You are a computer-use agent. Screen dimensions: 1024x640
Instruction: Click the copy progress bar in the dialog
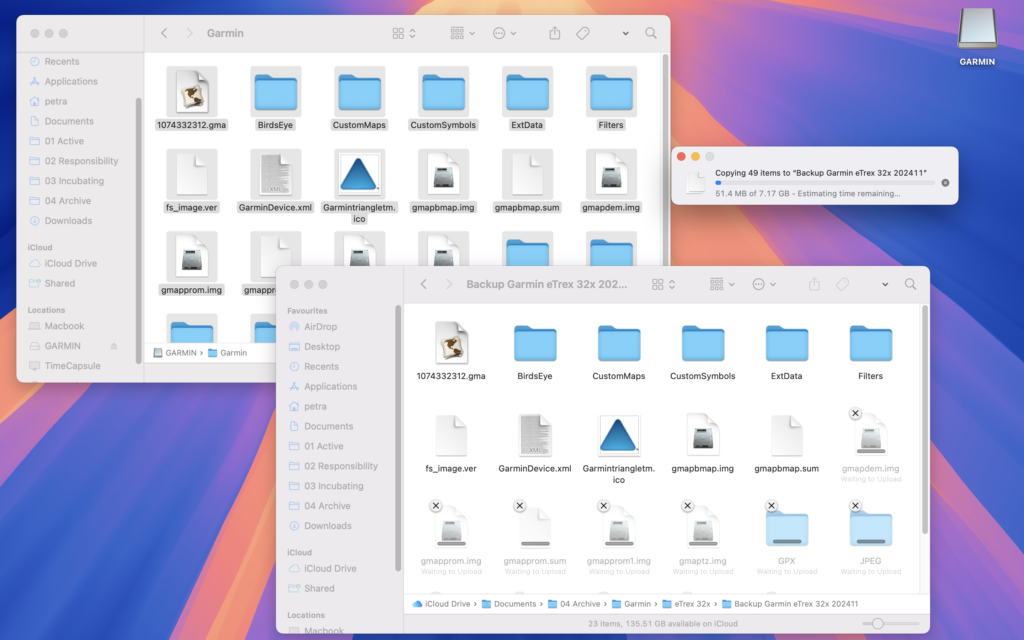[x=825, y=183]
